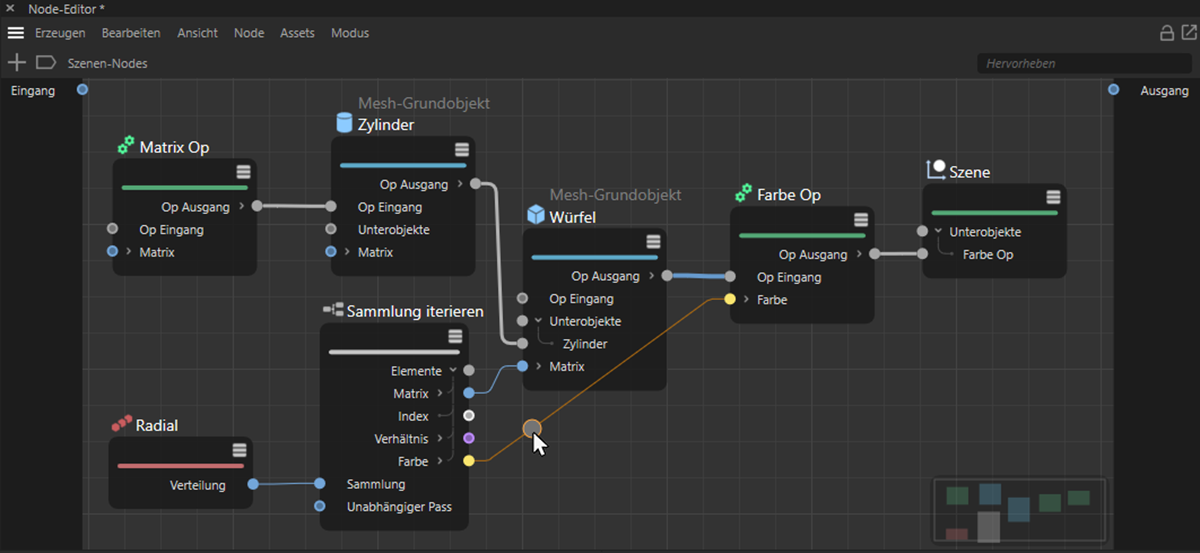Screen dimensions: 1200x553
Task: Click the plus icon to add node
Action: (16, 63)
